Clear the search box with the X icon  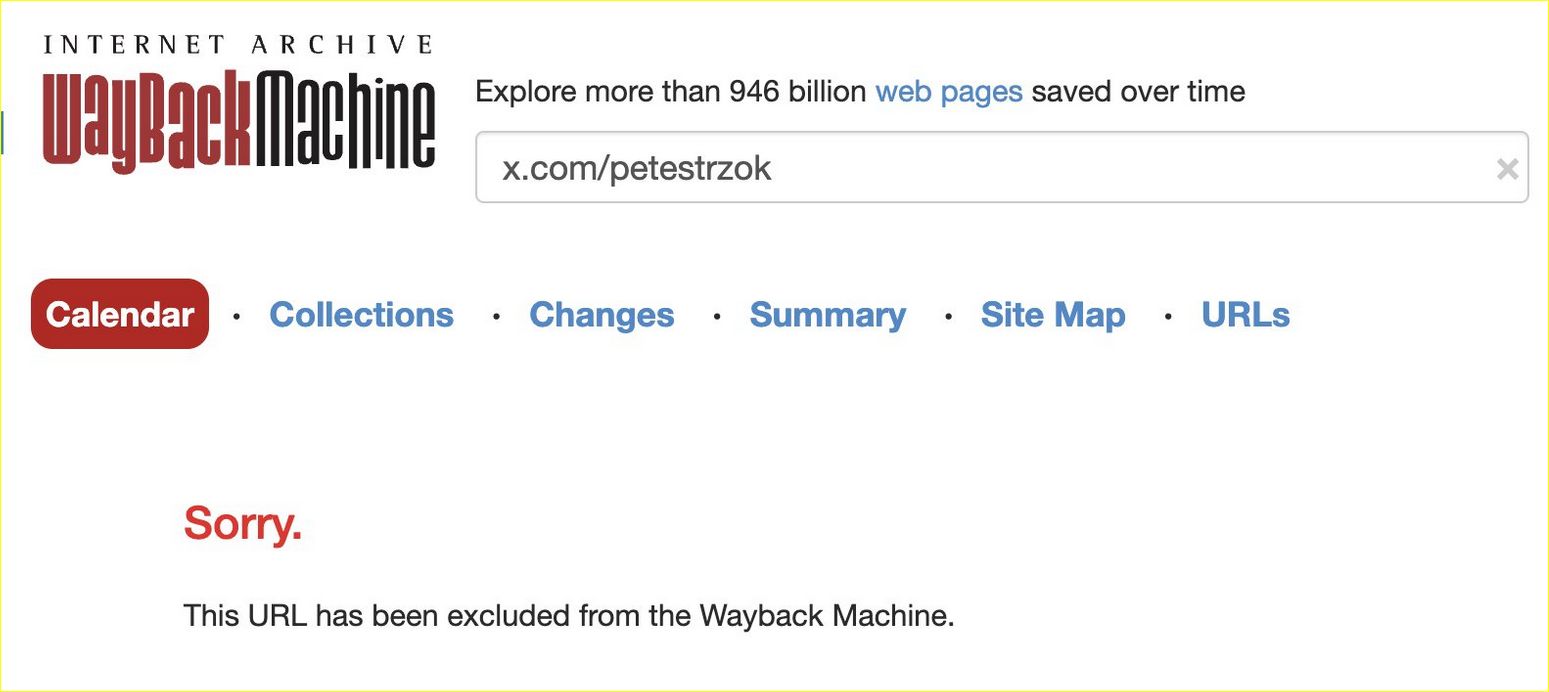click(1507, 169)
